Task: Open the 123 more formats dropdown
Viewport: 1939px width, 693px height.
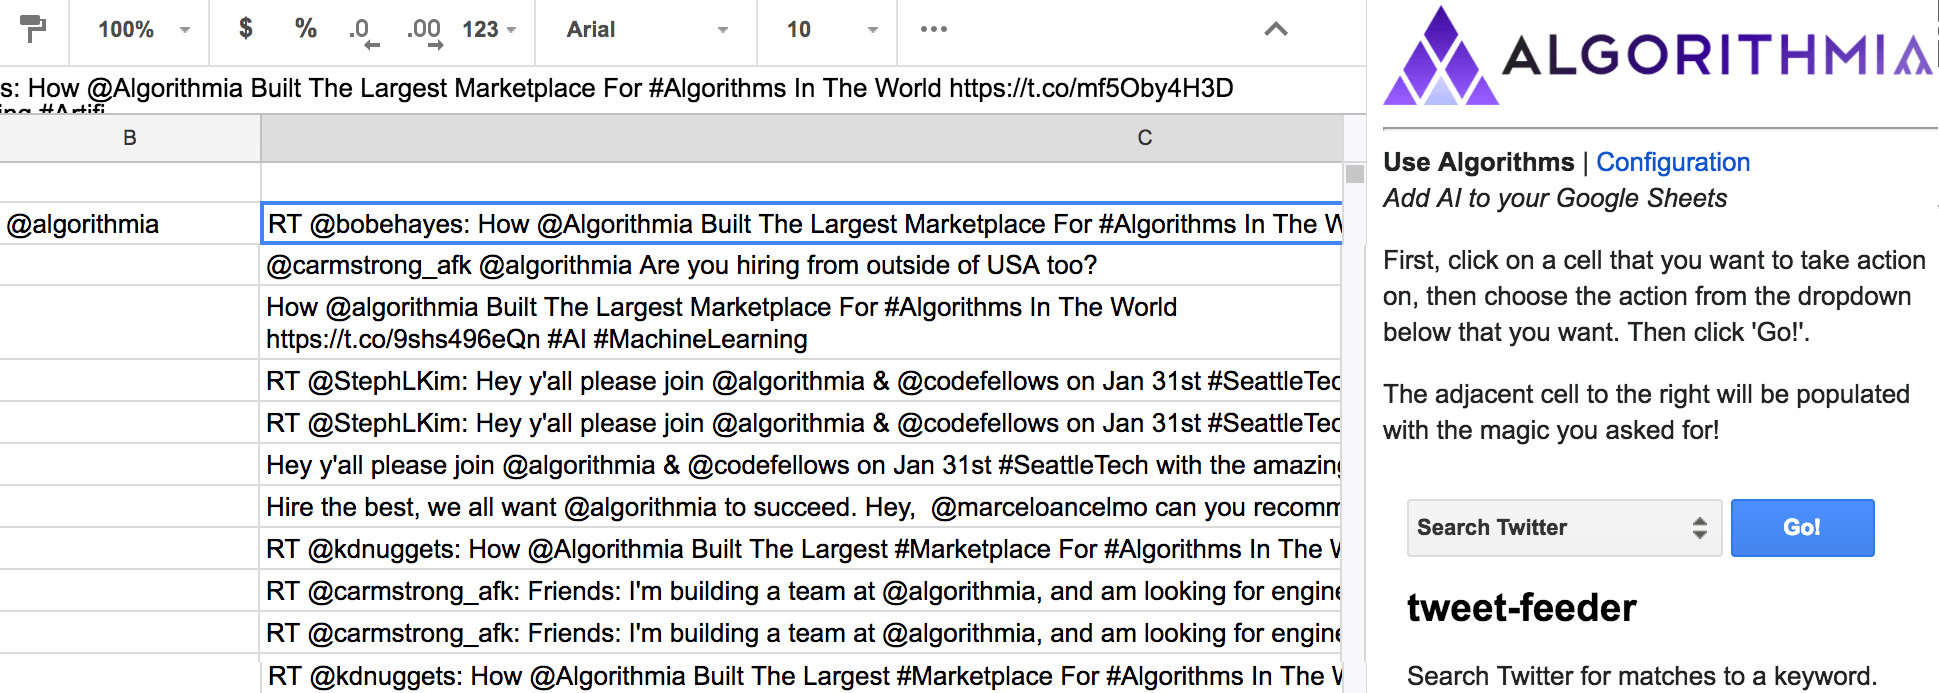Action: (x=489, y=29)
